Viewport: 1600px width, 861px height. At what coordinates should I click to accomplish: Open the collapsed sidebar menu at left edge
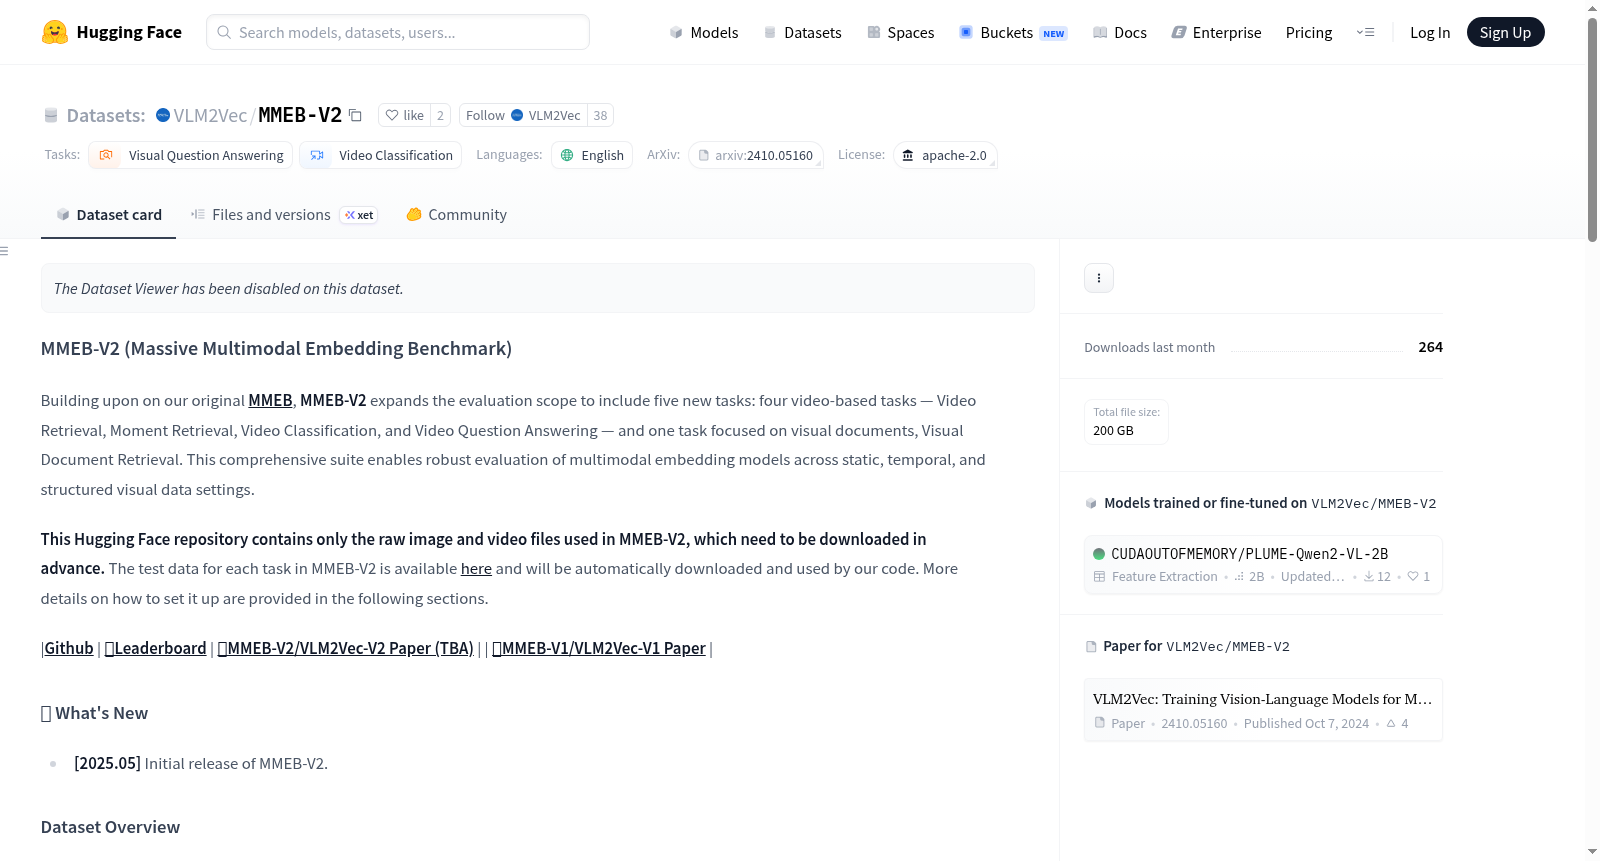coord(4,251)
